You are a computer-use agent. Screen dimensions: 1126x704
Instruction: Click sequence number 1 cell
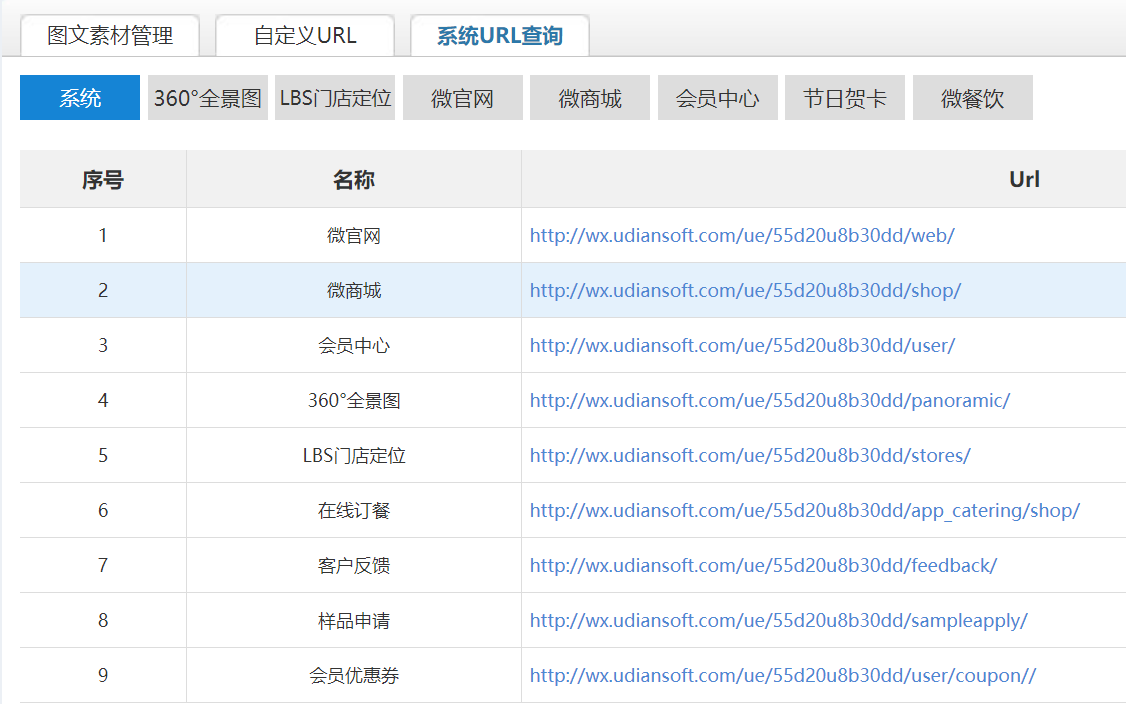(x=103, y=236)
